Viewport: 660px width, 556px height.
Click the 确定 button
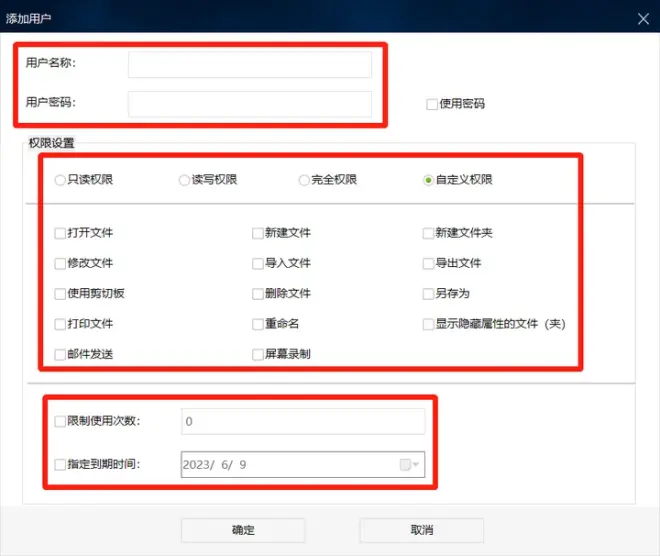tap(243, 530)
